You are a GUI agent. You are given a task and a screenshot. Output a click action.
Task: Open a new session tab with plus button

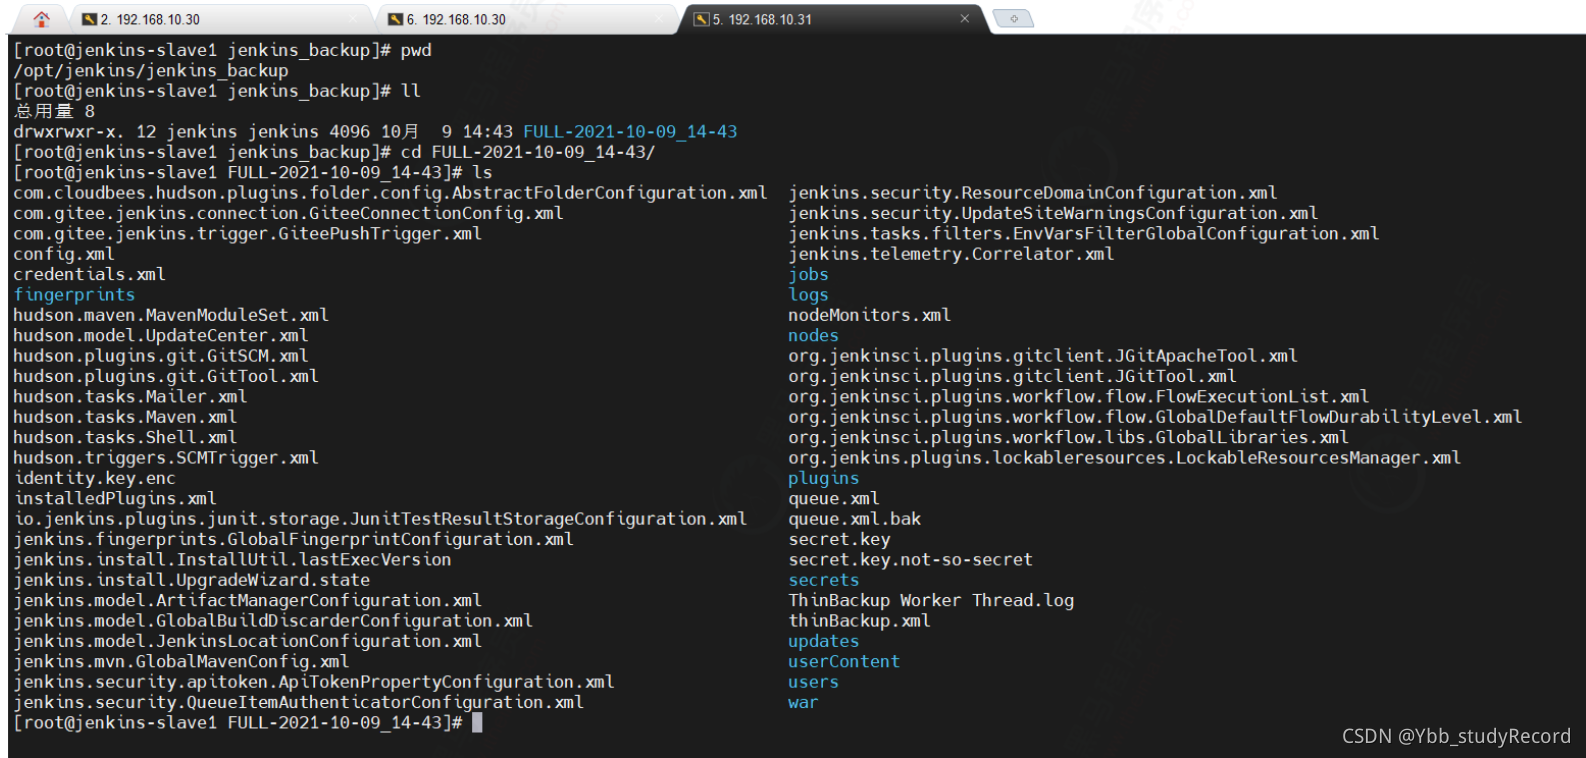1013,19
